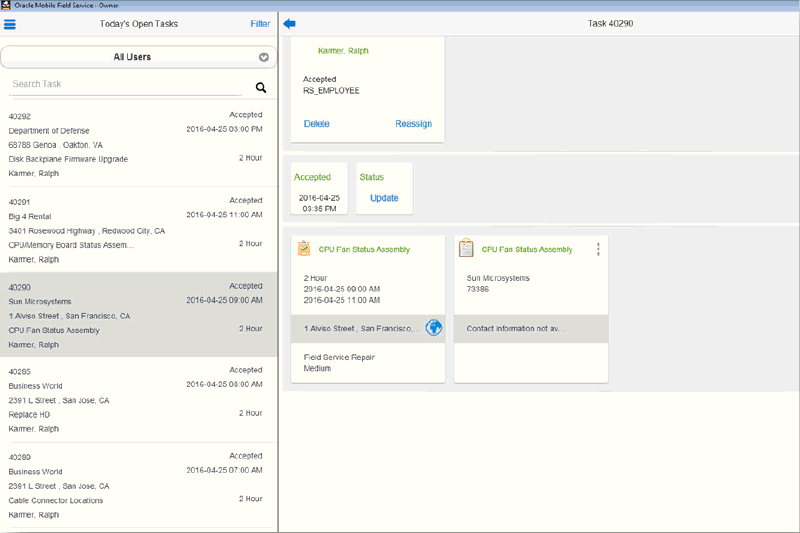Click the Task 40290 header title
800x533 pixels.
tap(610, 23)
